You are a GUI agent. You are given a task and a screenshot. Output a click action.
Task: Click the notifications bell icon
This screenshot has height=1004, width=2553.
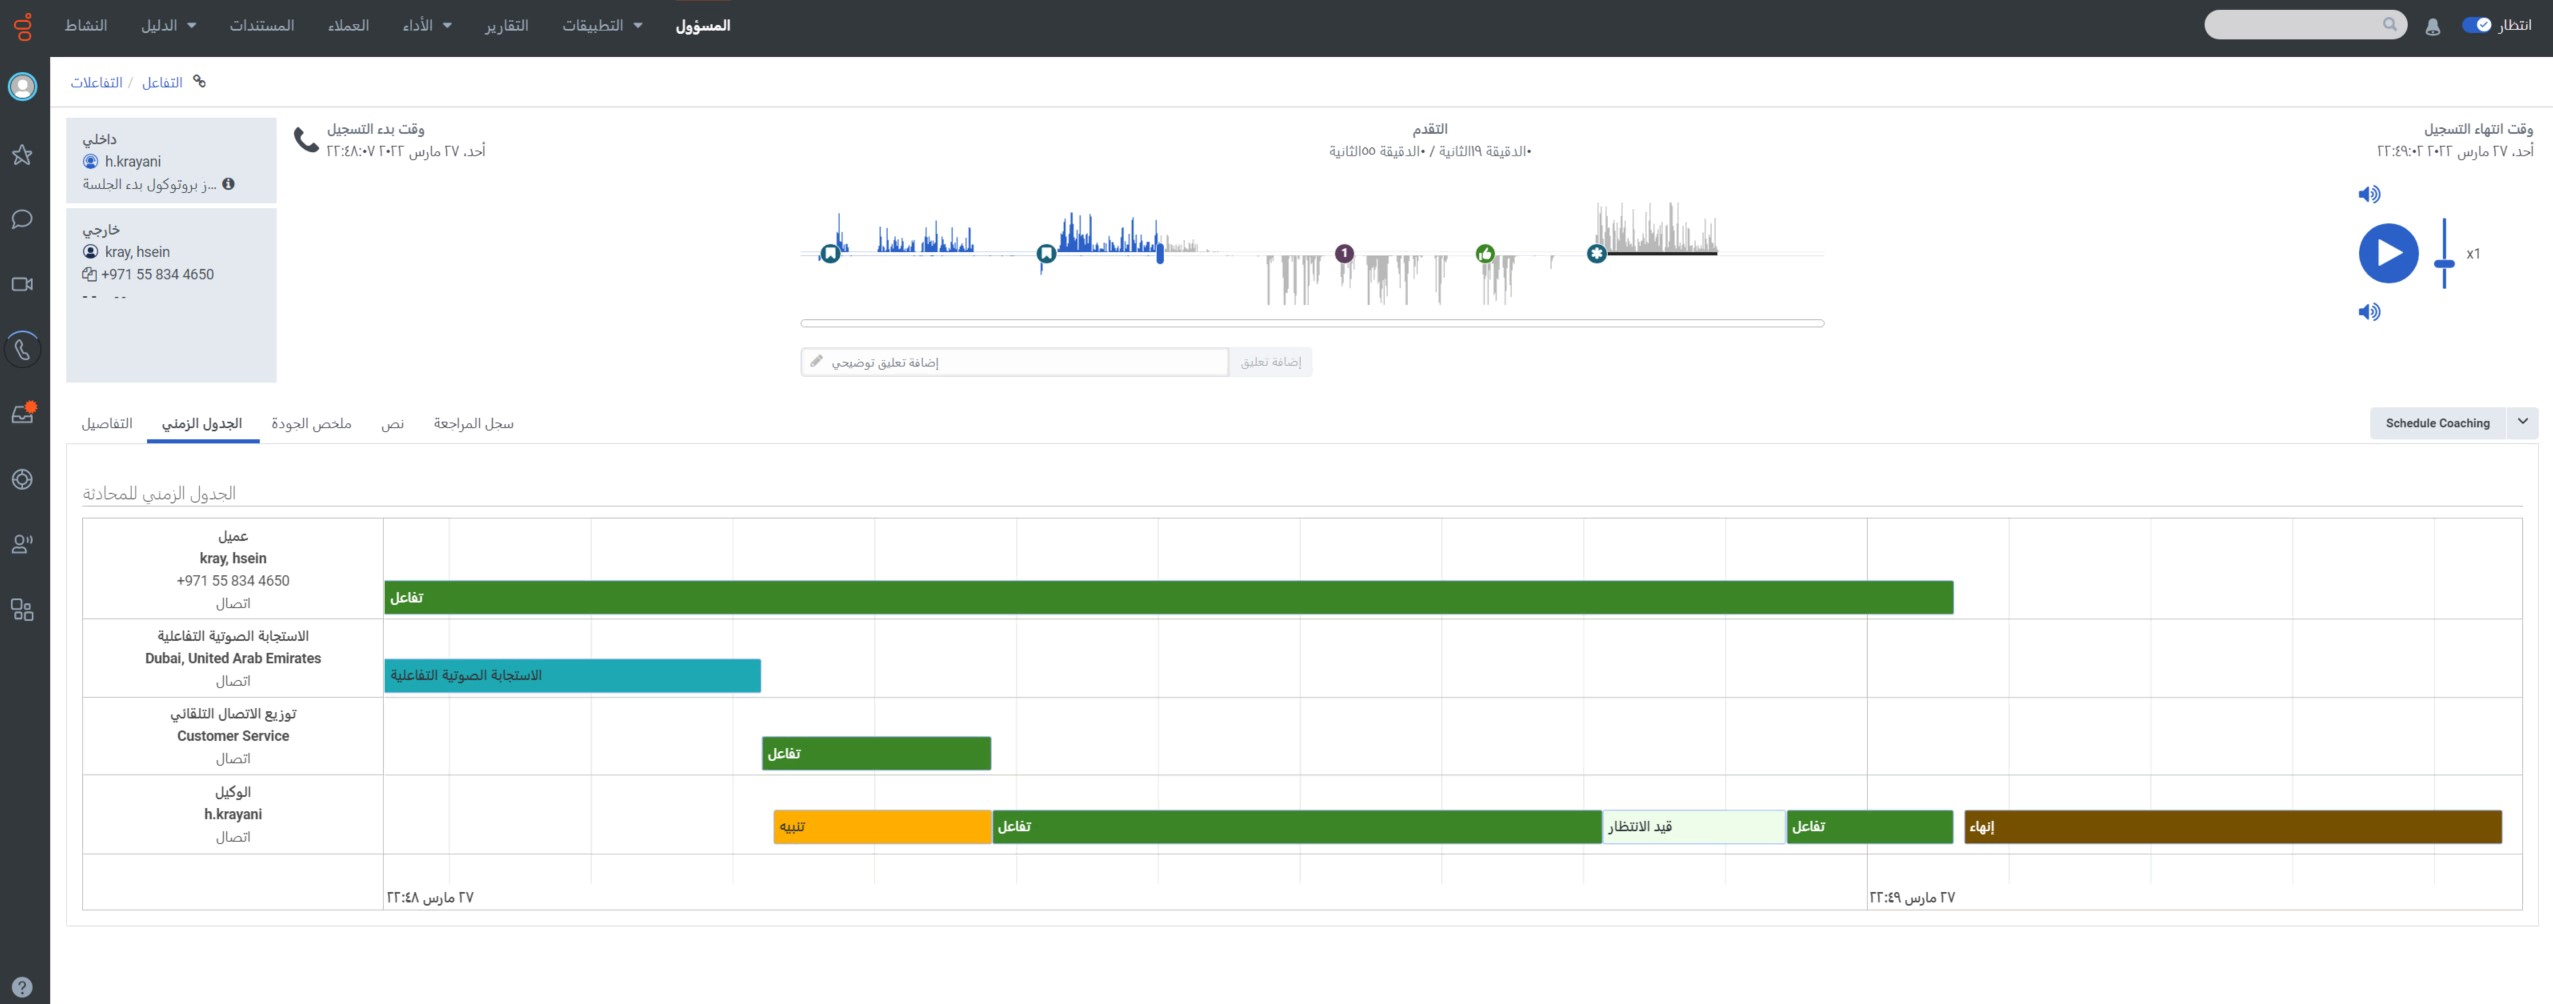pyautogui.click(x=2432, y=27)
